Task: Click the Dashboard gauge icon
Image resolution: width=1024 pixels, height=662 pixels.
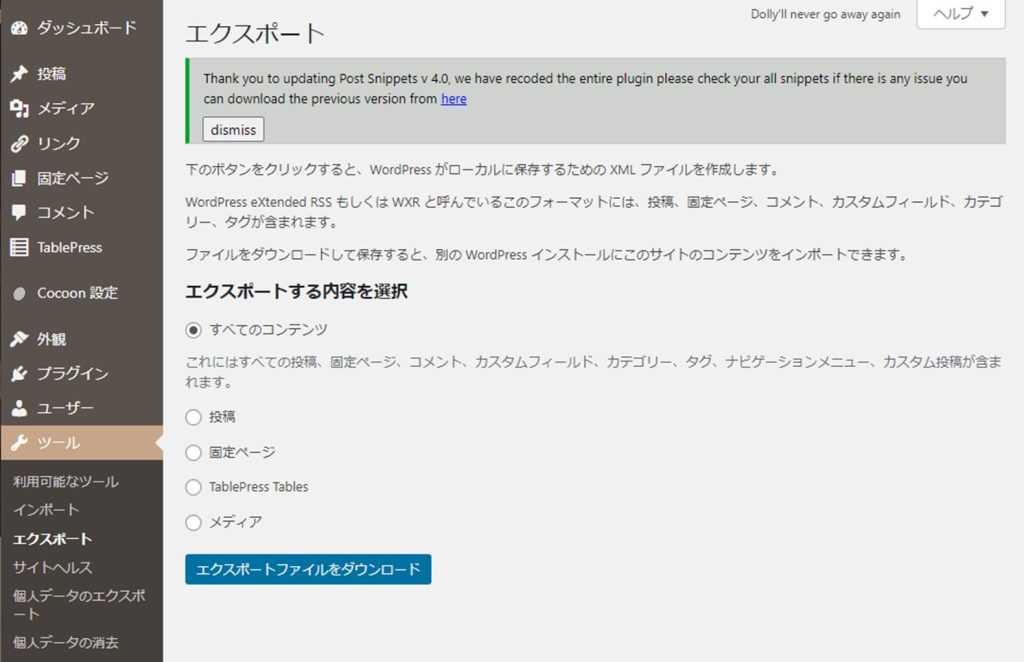Action: (x=19, y=28)
